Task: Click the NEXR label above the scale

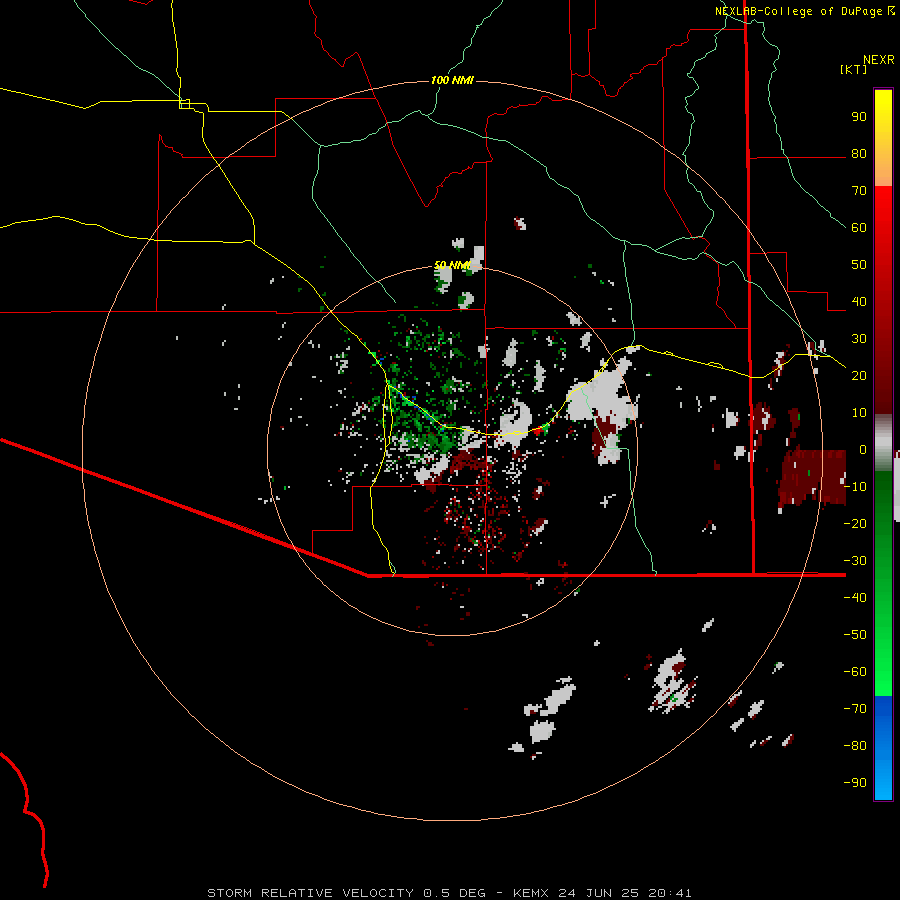Action: [x=879, y=60]
